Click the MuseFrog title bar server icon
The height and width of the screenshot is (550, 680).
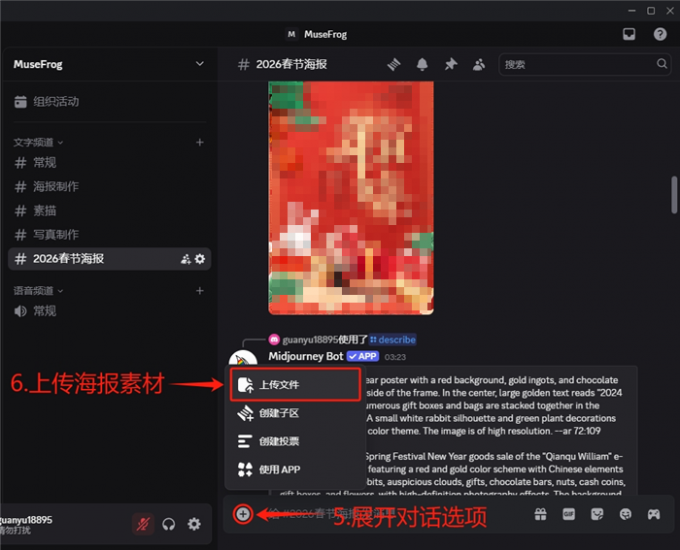[291, 34]
